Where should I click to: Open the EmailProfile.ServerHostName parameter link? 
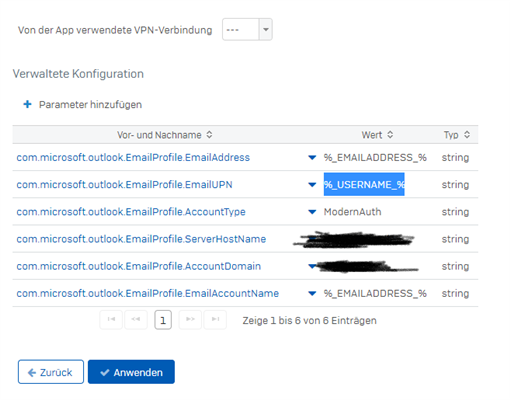[x=141, y=239]
